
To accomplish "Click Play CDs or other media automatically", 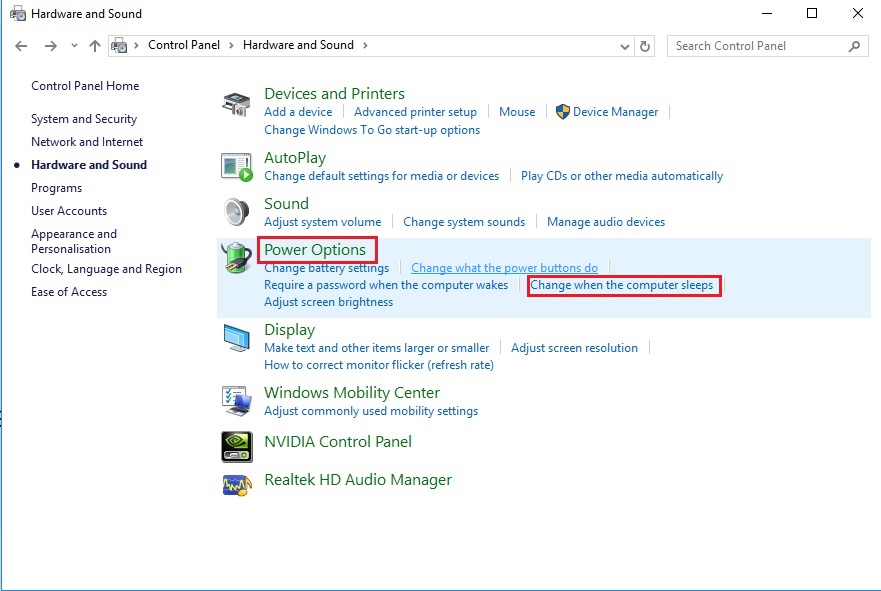I will (x=622, y=176).
